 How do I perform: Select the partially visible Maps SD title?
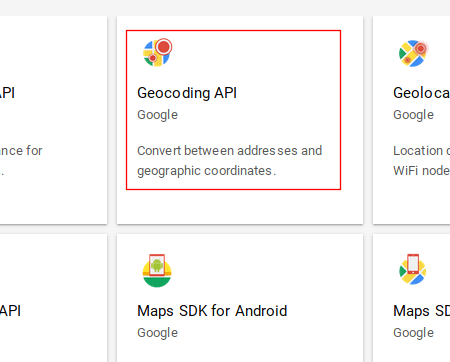click(421, 311)
